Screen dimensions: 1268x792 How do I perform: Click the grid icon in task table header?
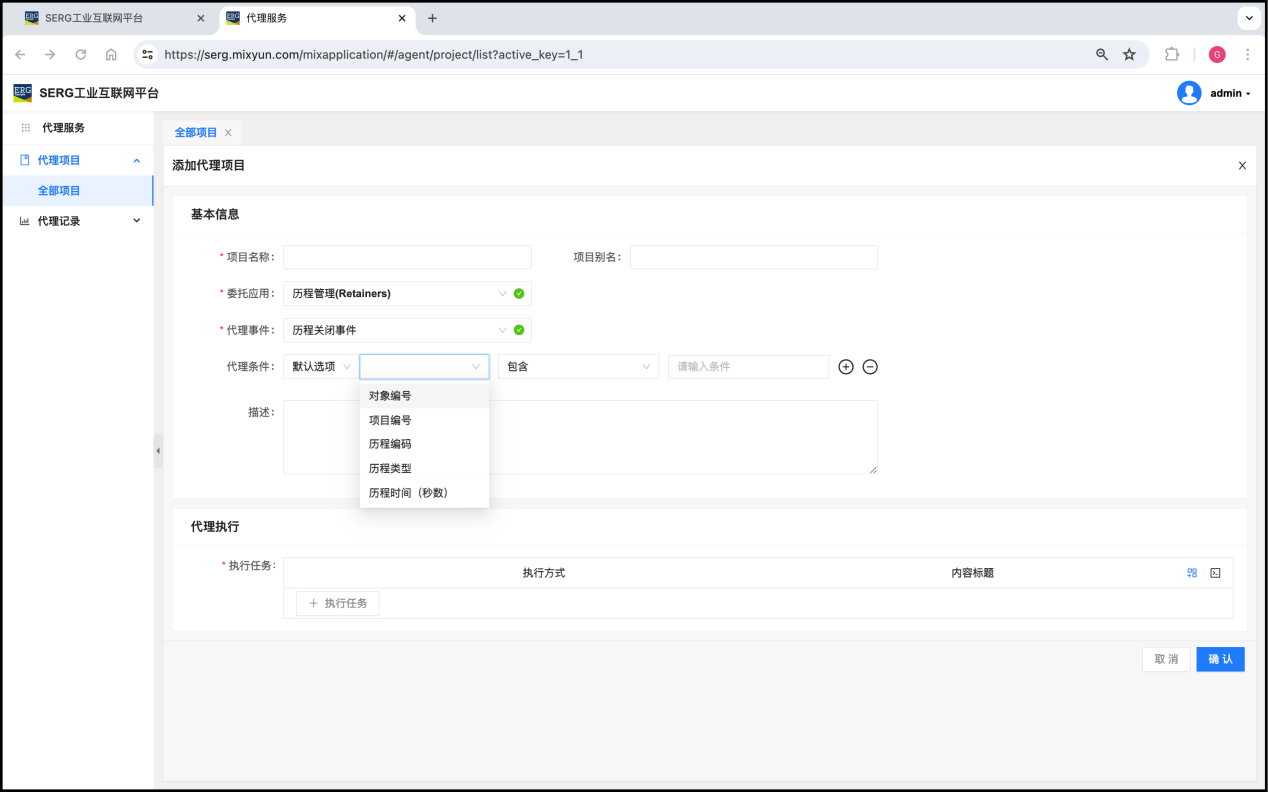click(x=1192, y=573)
